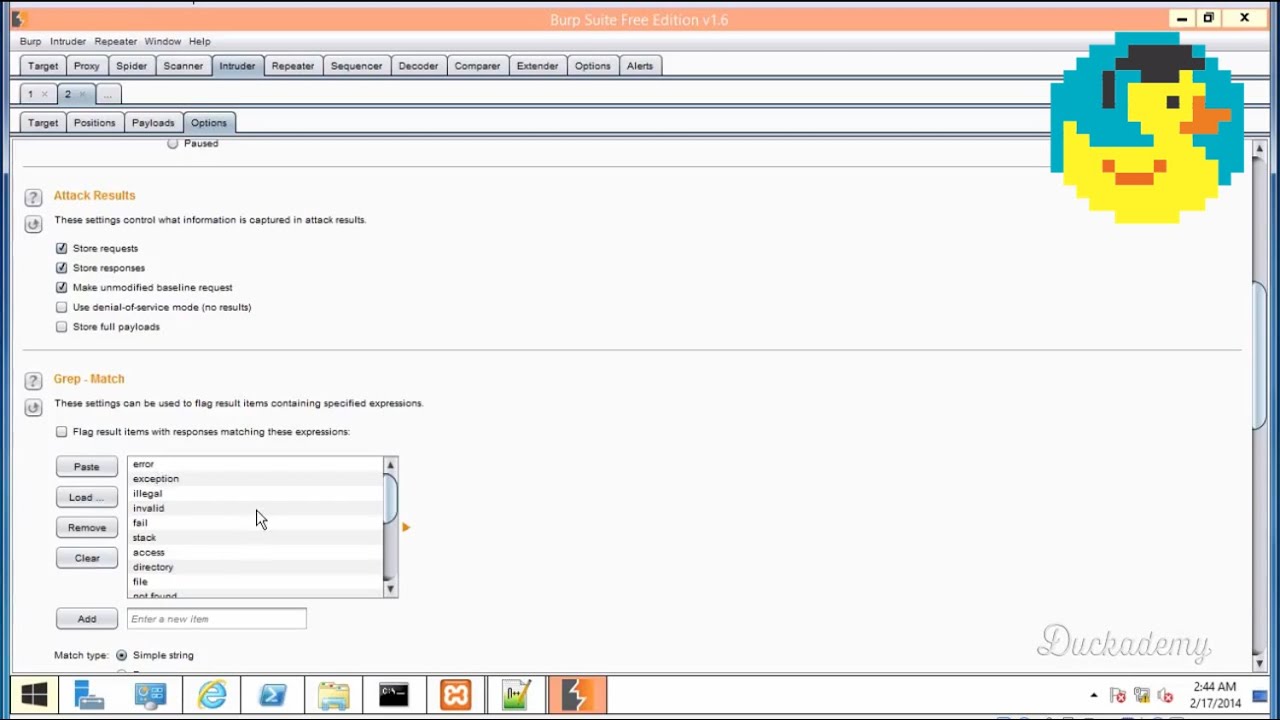Viewport: 1280px width, 720px height.
Task: Click main panel scrollbar down arrow
Action: (1259, 664)
